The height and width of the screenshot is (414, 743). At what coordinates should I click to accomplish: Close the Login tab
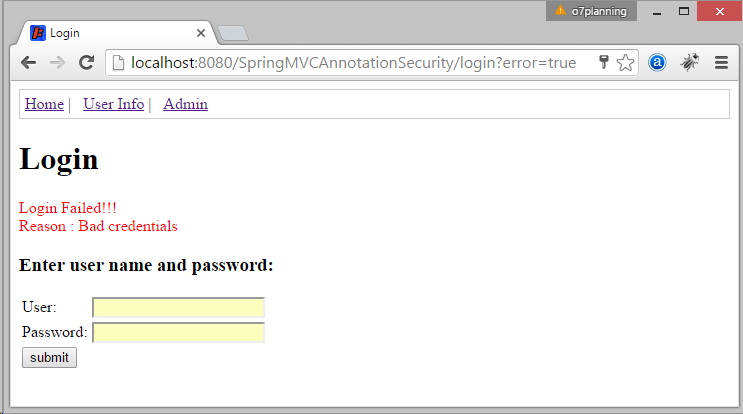(x=201, y=33)
